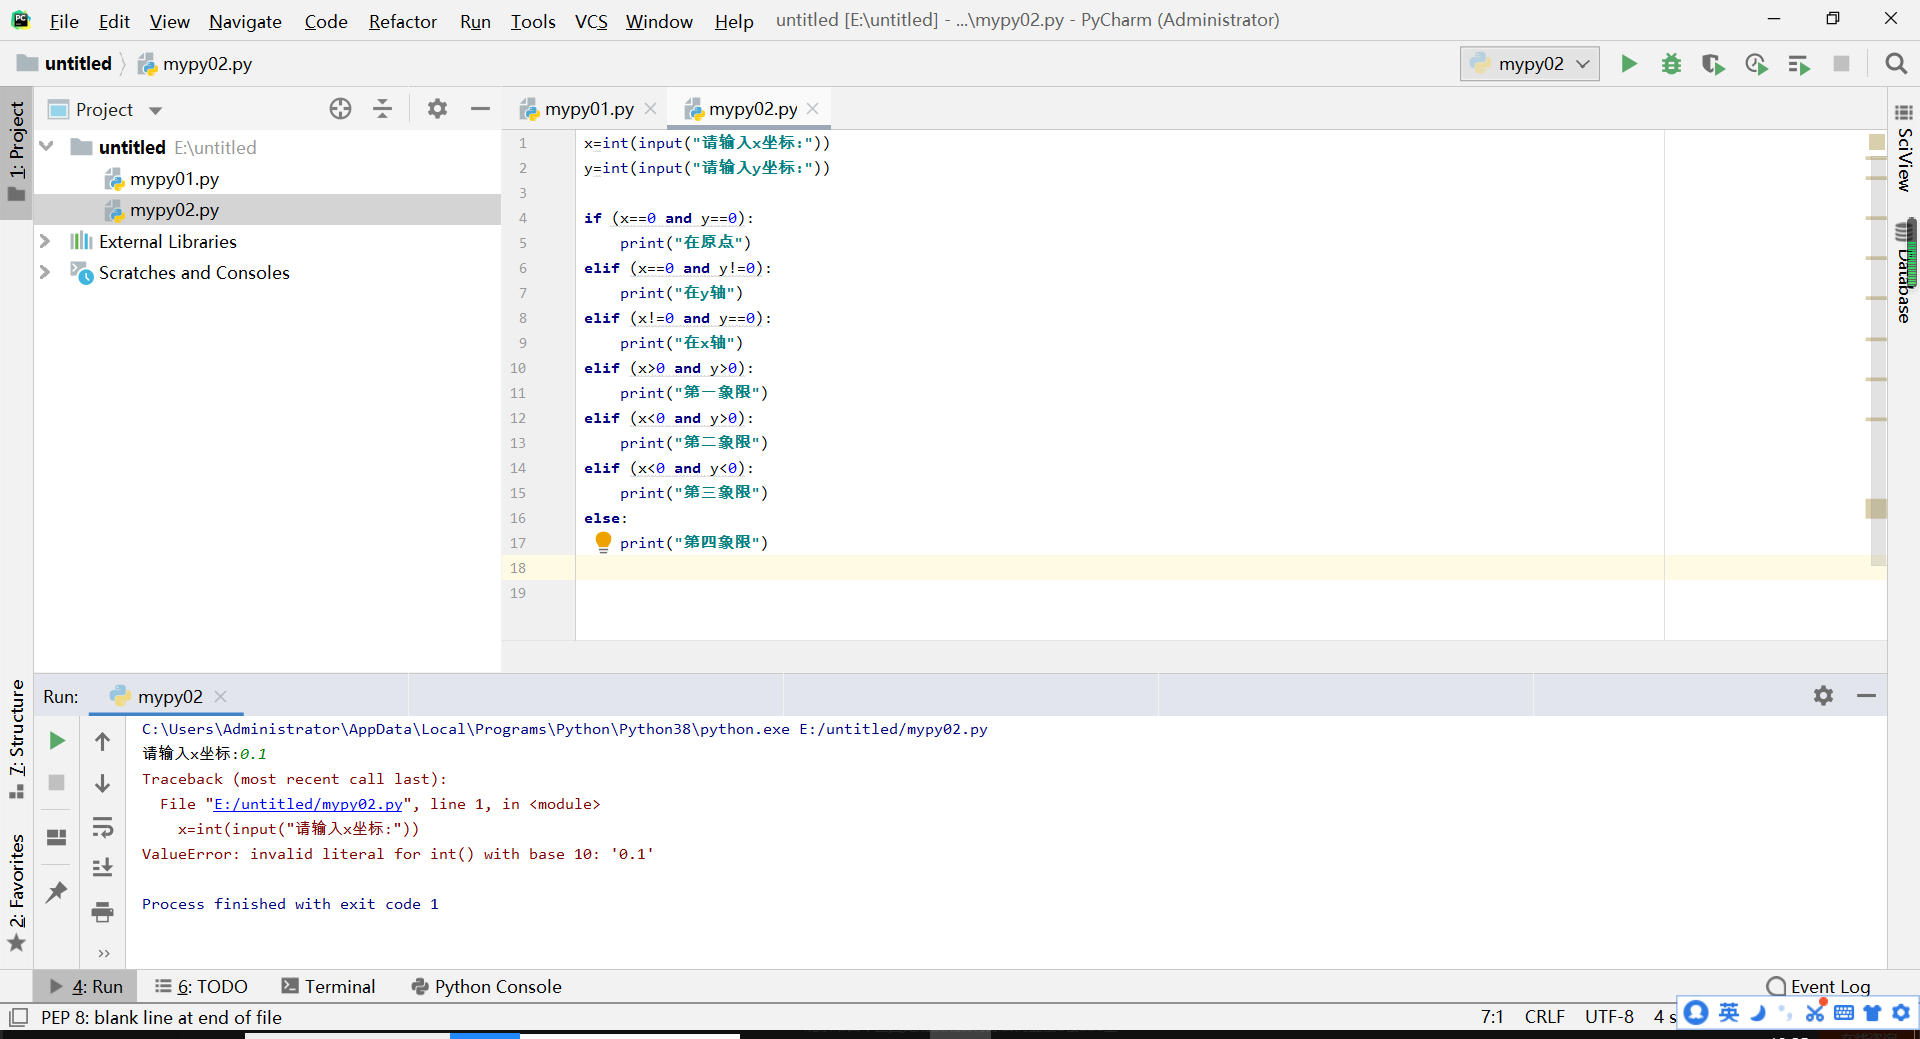
Task: Click the CRLF line separator status entry
Action: click(x=1544, y=1016)
